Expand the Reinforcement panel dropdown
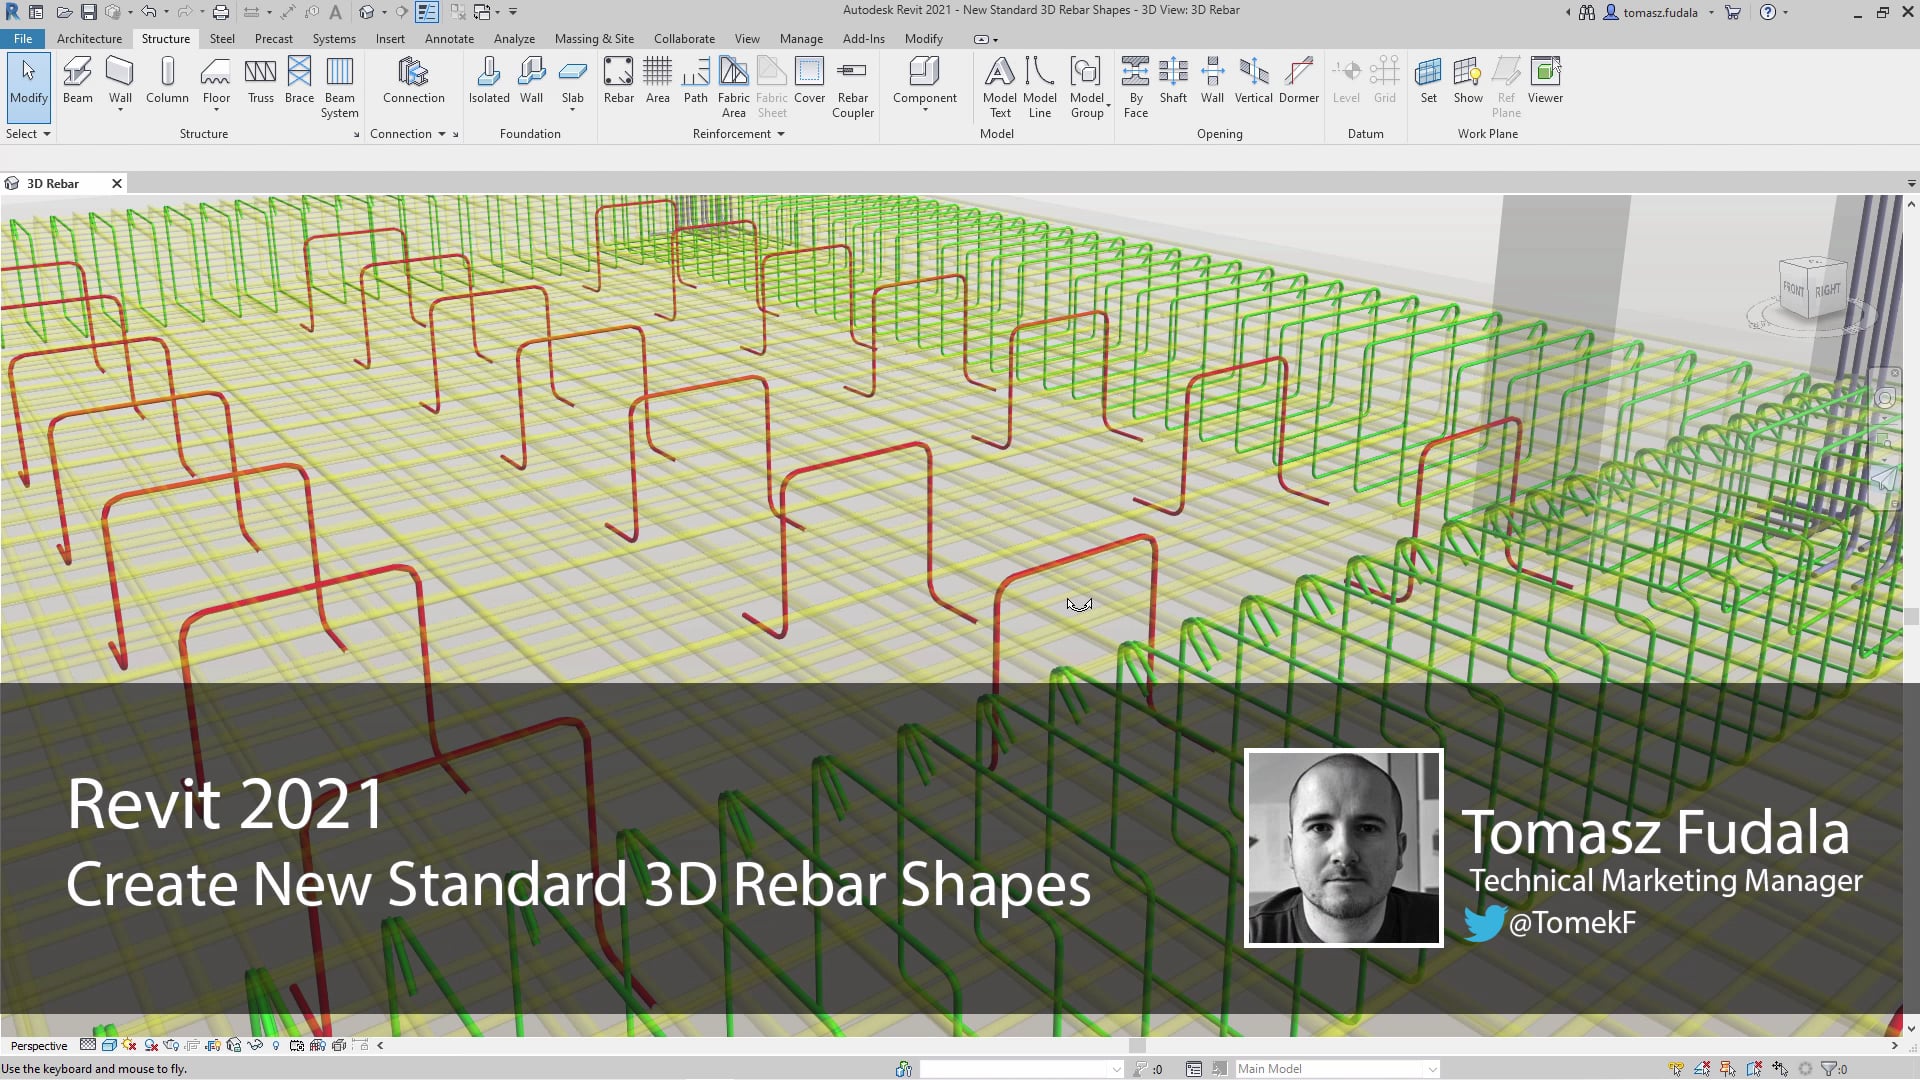 click(781, 133)
